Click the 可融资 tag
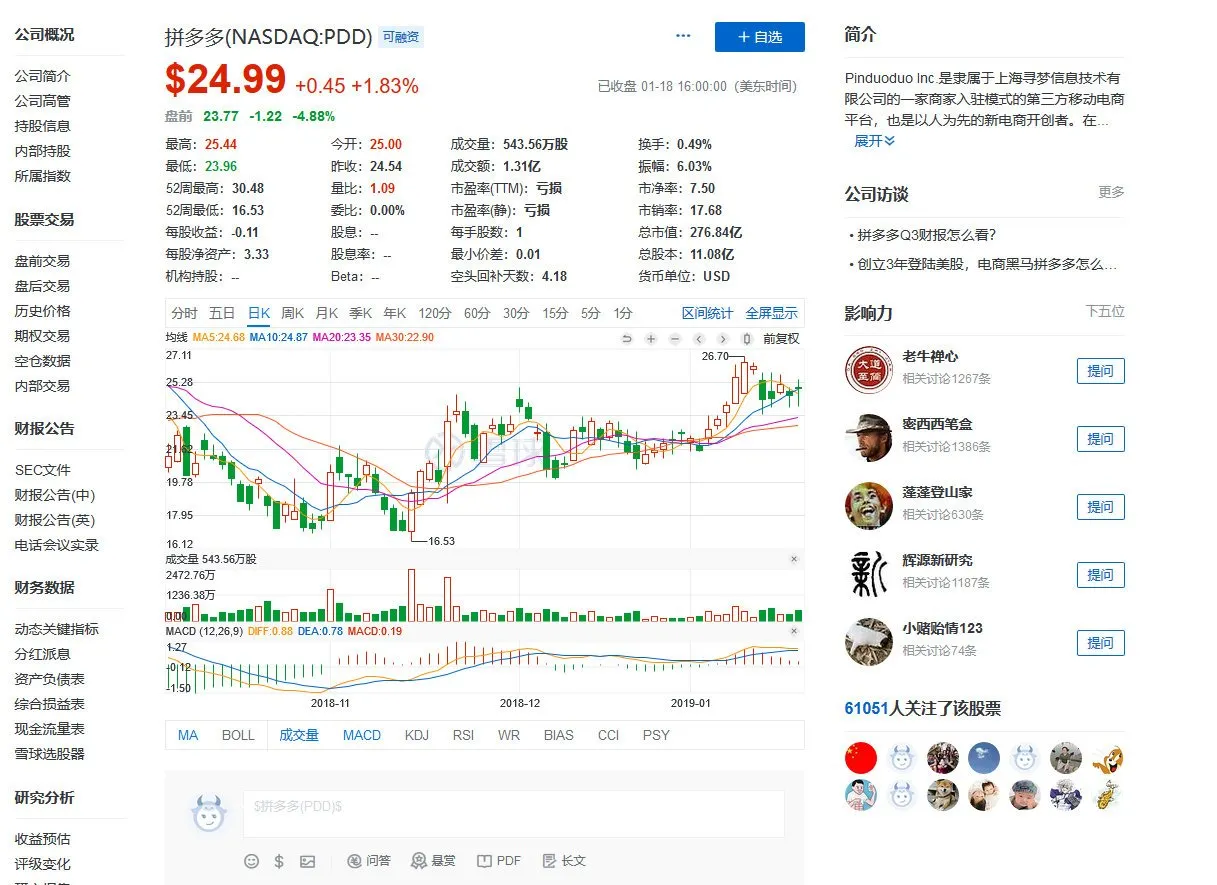Viewport: 1217px width, 885px height. [x=401, y=37]
